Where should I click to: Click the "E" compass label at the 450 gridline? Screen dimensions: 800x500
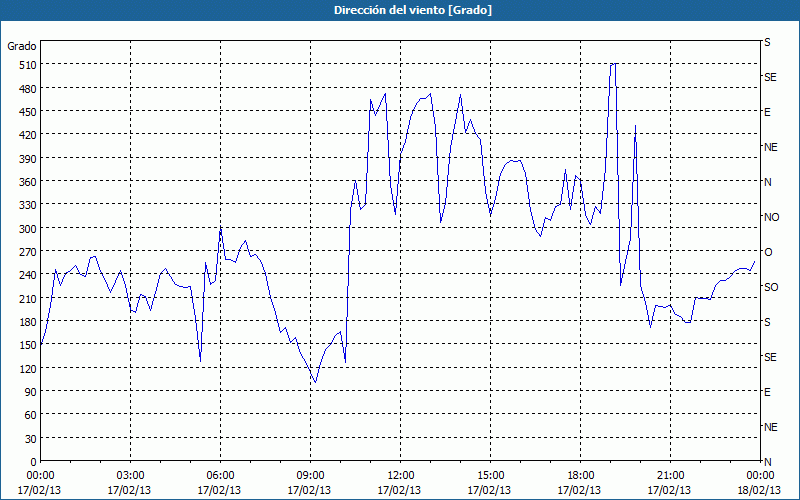pos(767,112)
